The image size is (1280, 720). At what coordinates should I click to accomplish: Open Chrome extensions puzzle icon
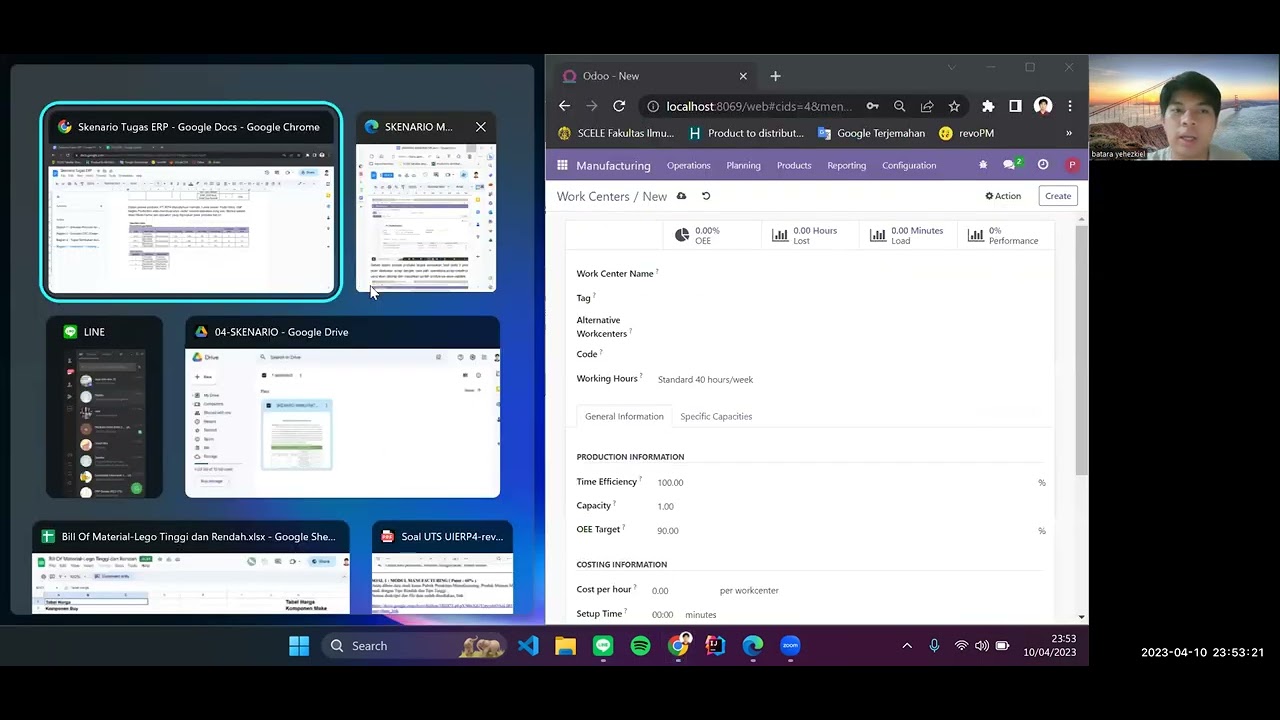coord(988,106)
